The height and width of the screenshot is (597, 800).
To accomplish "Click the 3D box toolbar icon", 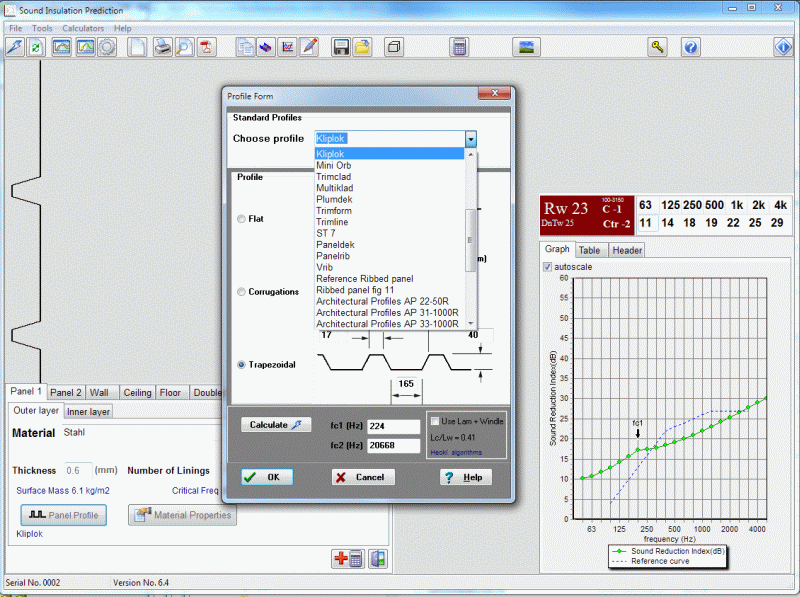I will [x=393, y=47].
